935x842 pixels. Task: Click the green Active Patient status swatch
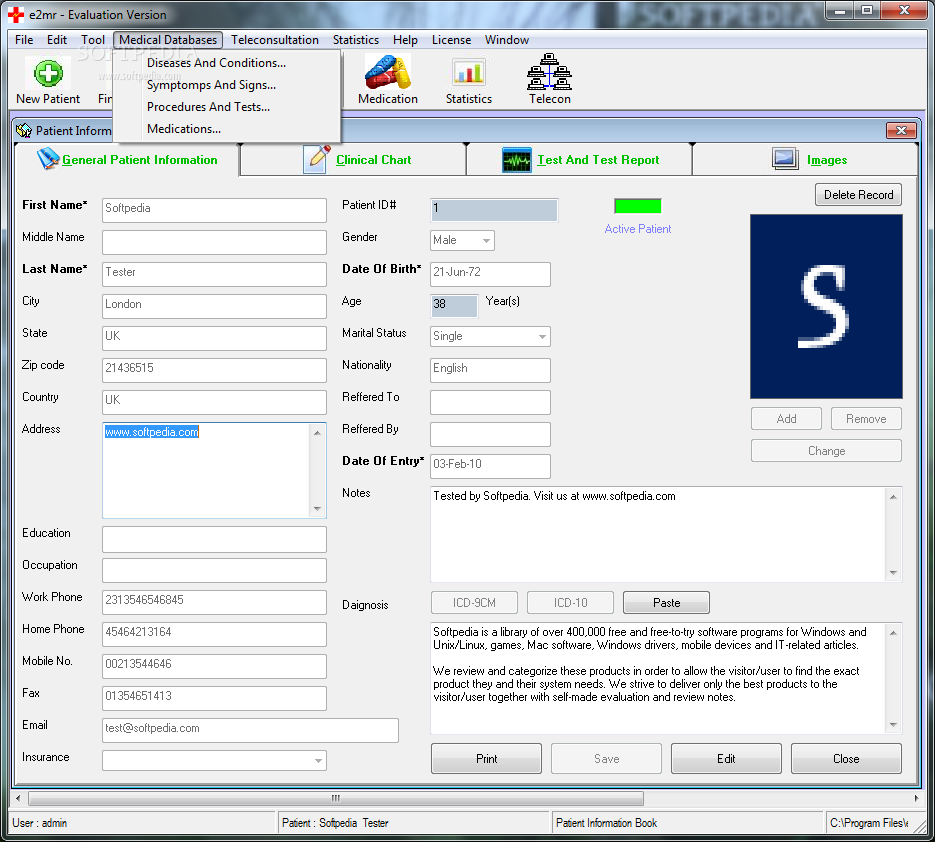[x=637, y=206]
